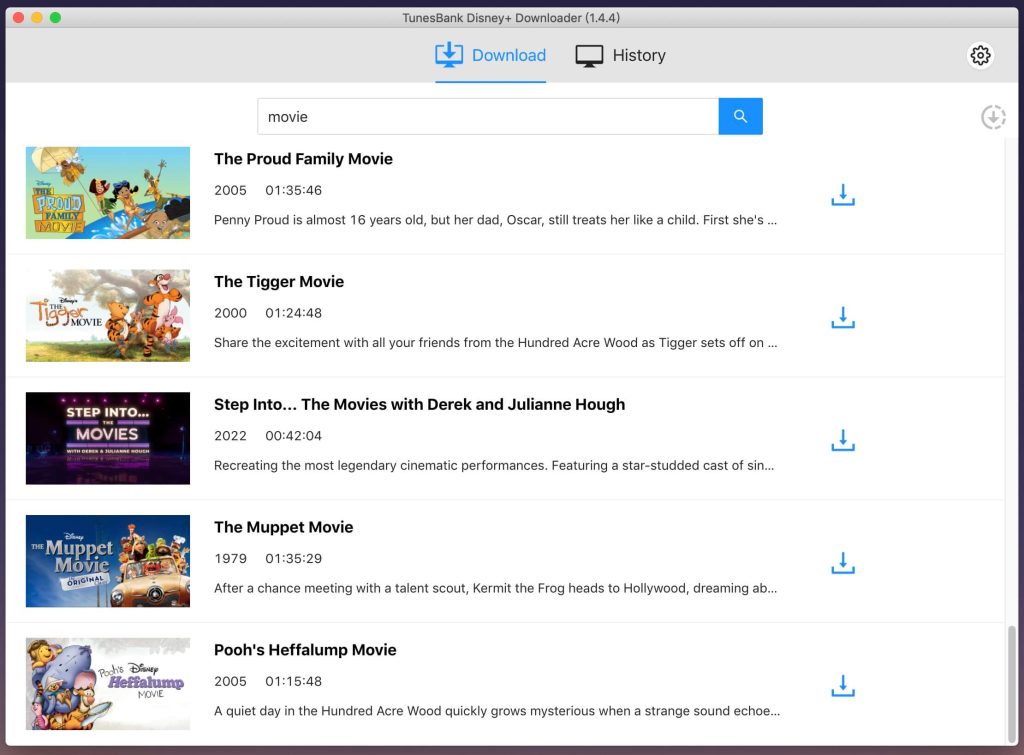Open the app settings gear
Image resolution: width=1024 pixels, height=755 pixels.
[980, 56]
